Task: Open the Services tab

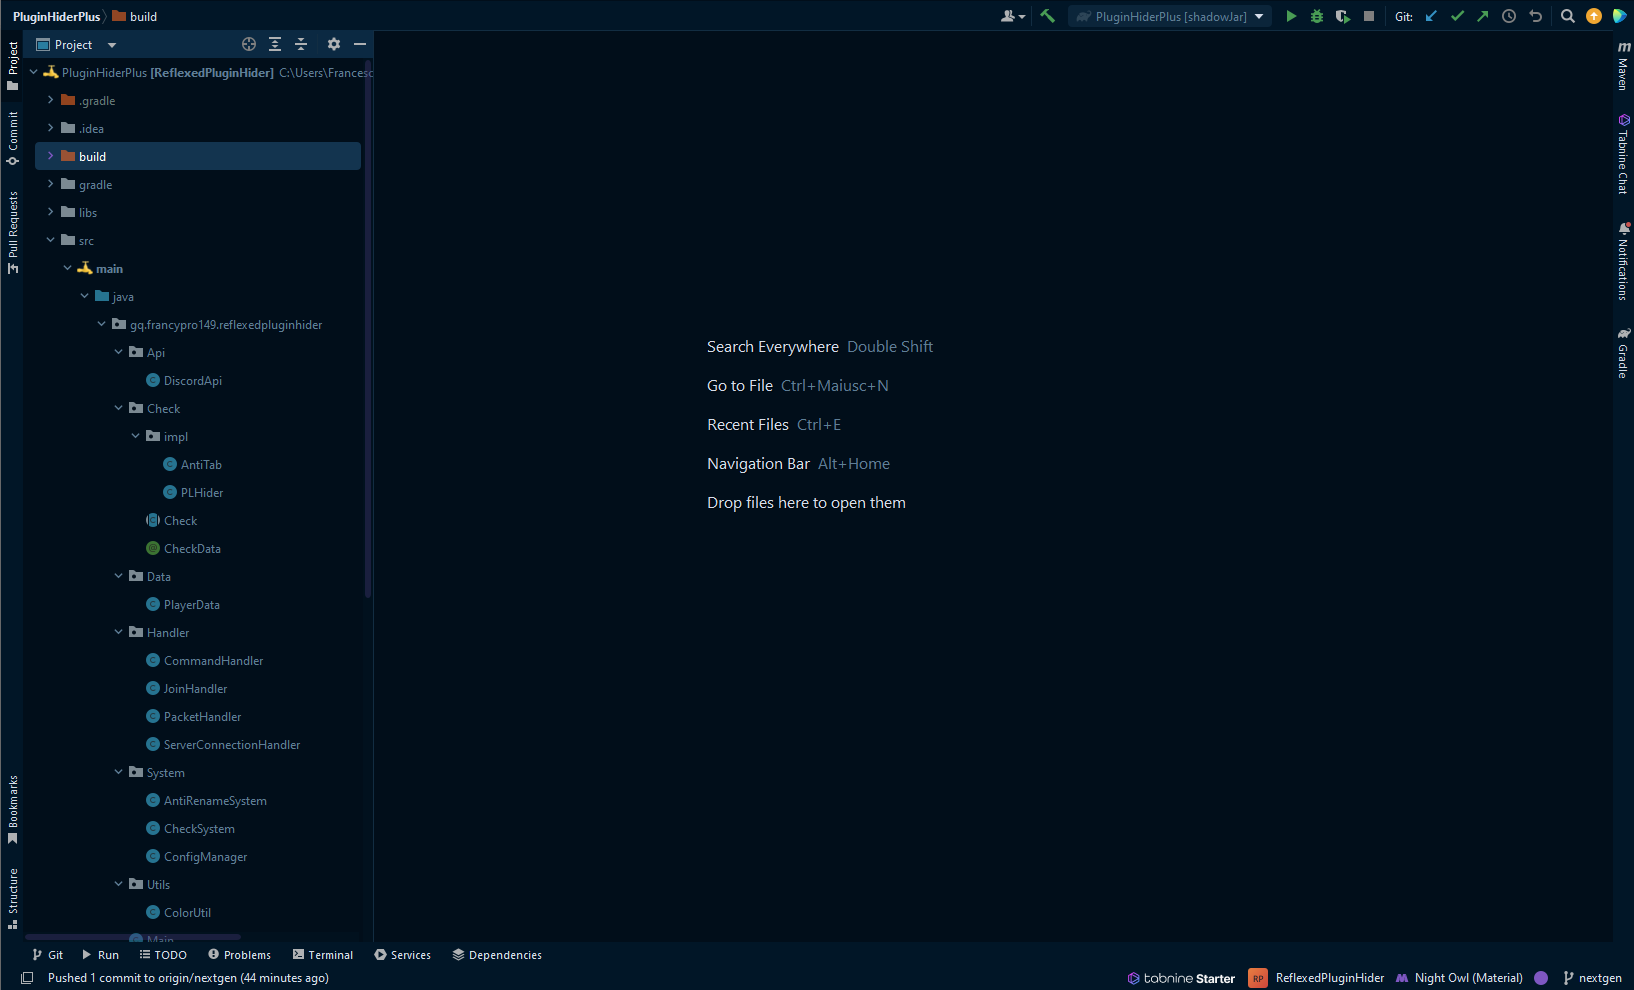Action: pyautogui.click(x=402, y=955)
